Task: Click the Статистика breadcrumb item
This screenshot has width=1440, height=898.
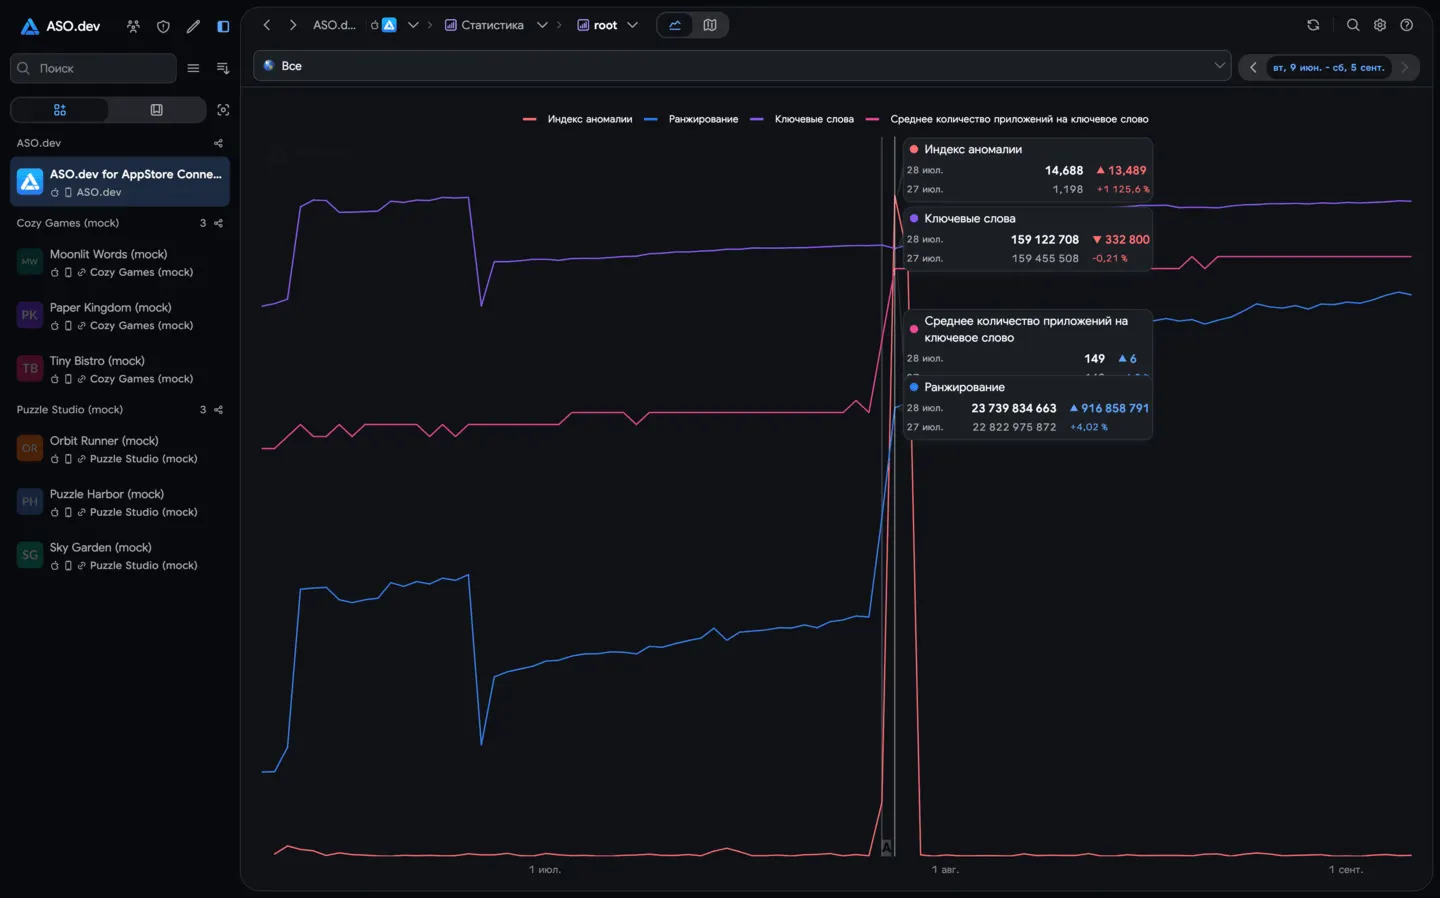Action: (x=484, y=25)
